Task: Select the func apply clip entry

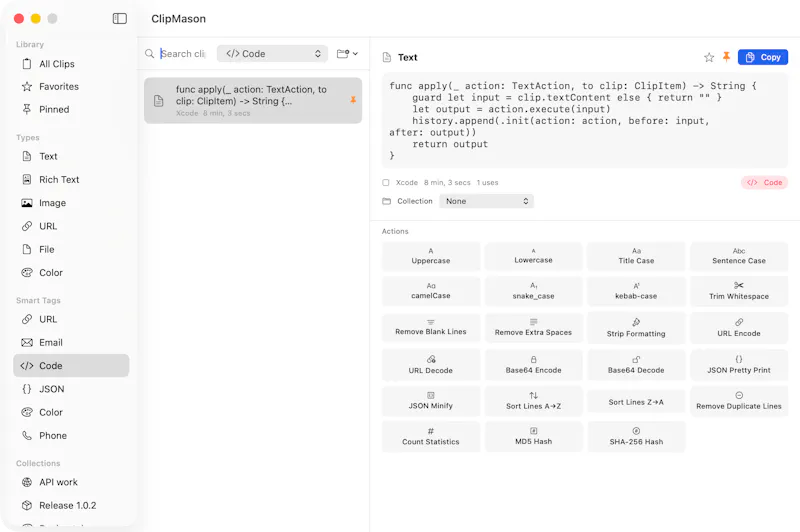Action: pyautogui.click(x=253, y=100)
